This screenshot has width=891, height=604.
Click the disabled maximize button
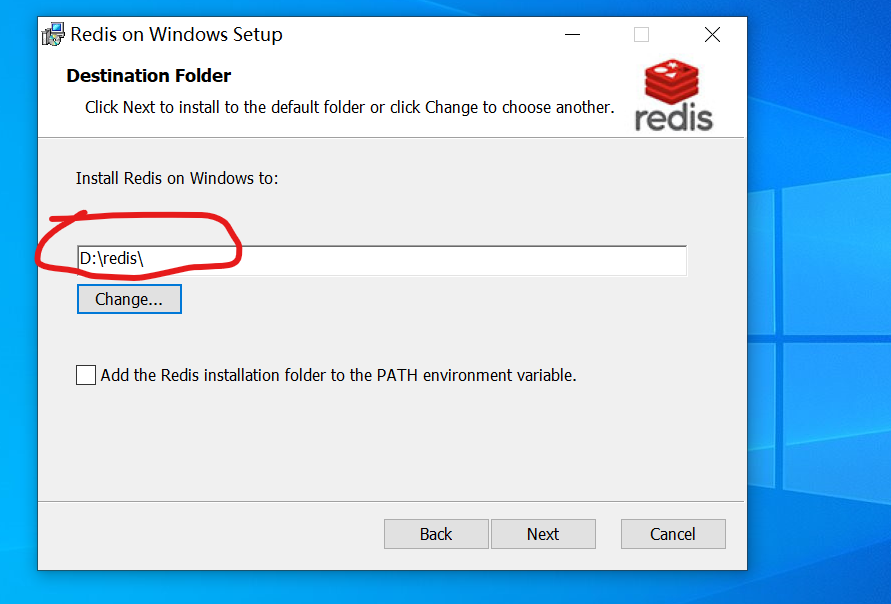click(641, 35)
